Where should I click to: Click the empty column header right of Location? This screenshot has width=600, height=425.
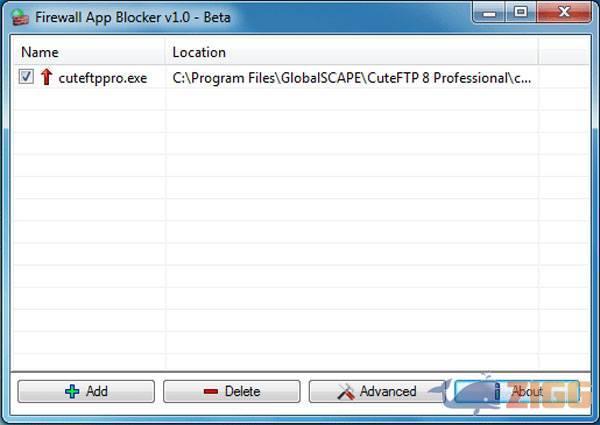[x=563, y=52]
